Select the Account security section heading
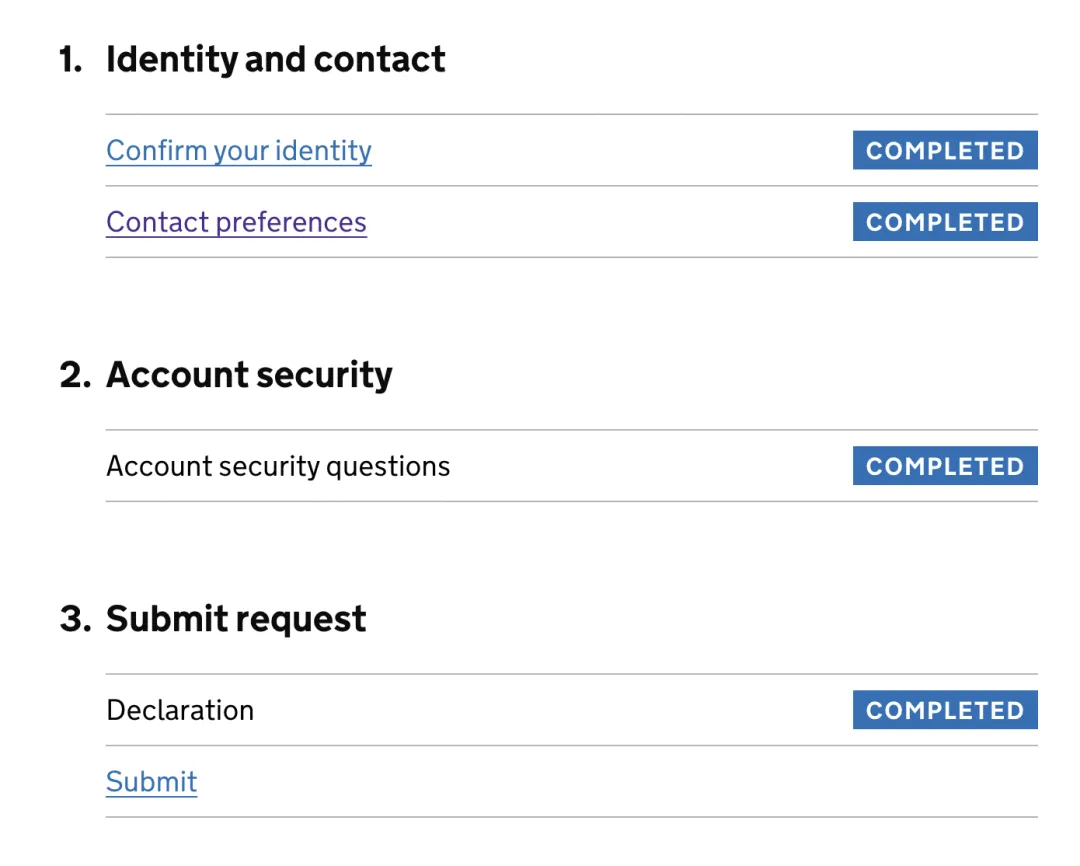The width and height of the screenshot is (1080, 866). [x=249, y=375]
